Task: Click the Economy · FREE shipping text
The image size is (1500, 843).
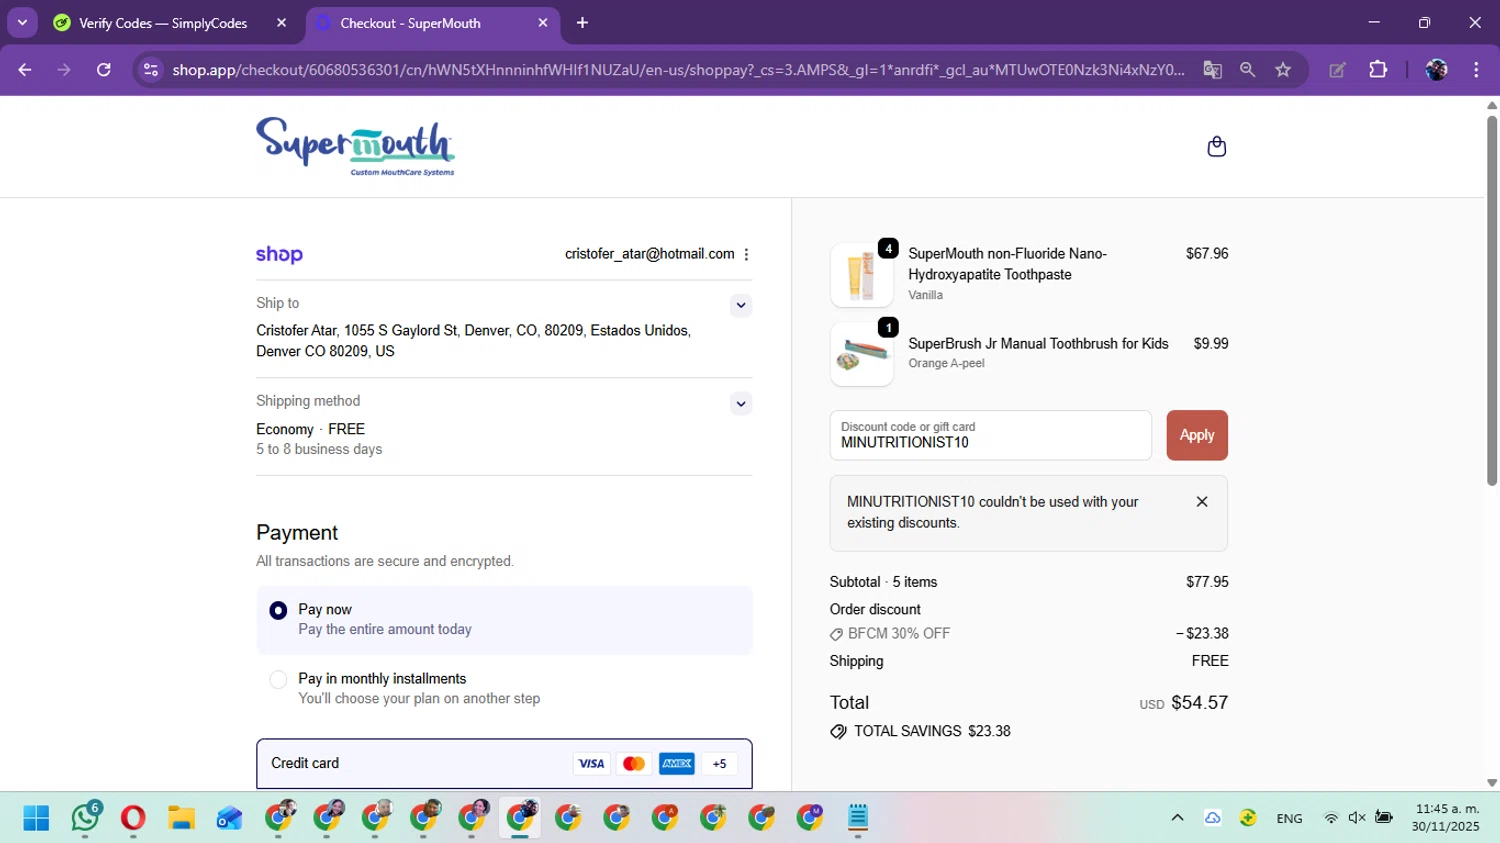Action: pos(310,429)
